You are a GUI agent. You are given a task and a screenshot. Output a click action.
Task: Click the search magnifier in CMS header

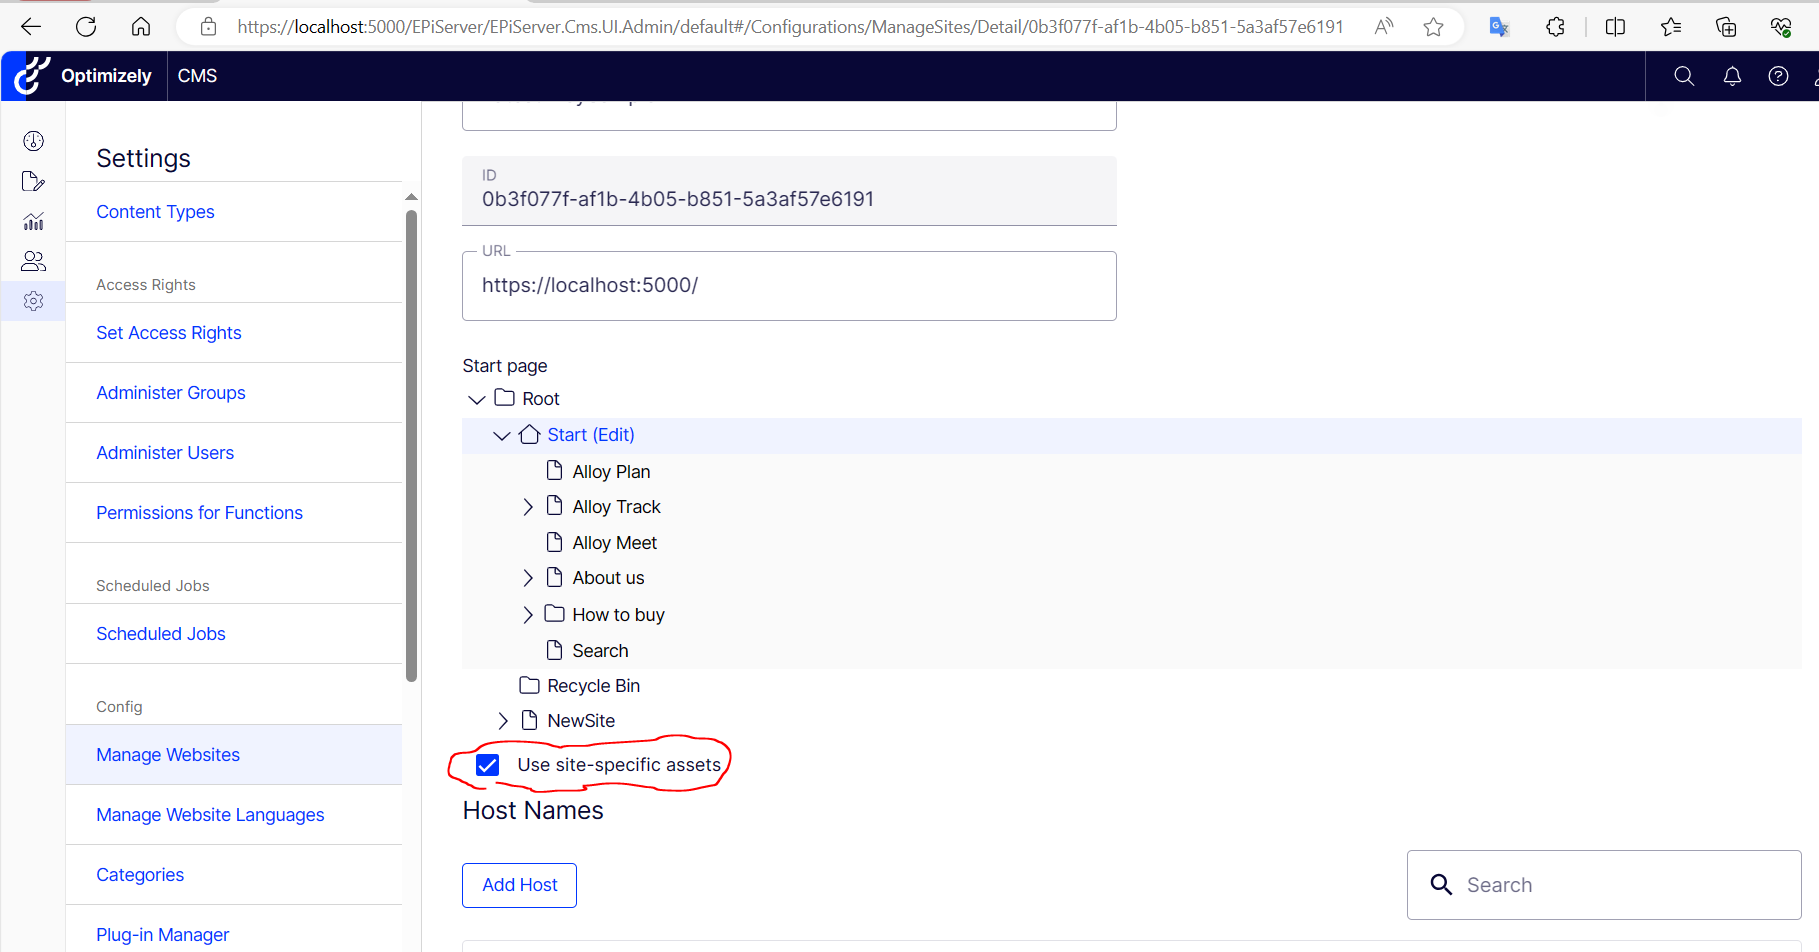tap(1684, 76)
